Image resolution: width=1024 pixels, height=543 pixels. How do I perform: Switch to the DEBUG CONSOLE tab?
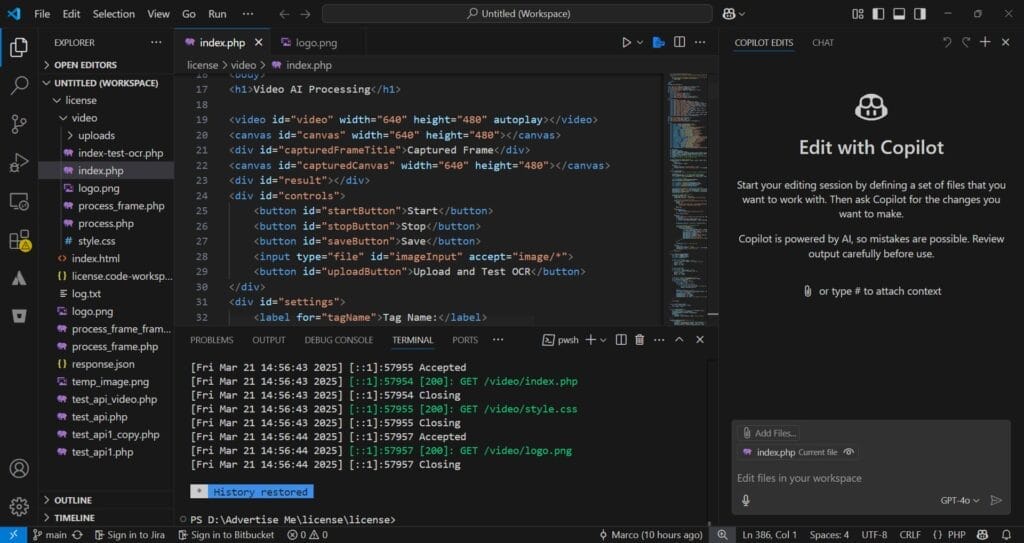tap(338, 340)
